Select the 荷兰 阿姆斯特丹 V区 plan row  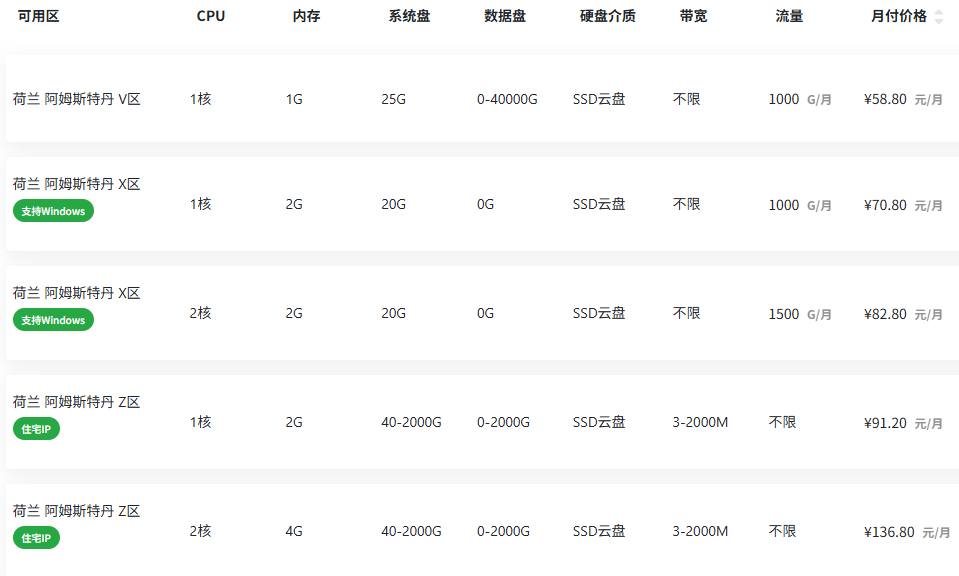(483, 98)
